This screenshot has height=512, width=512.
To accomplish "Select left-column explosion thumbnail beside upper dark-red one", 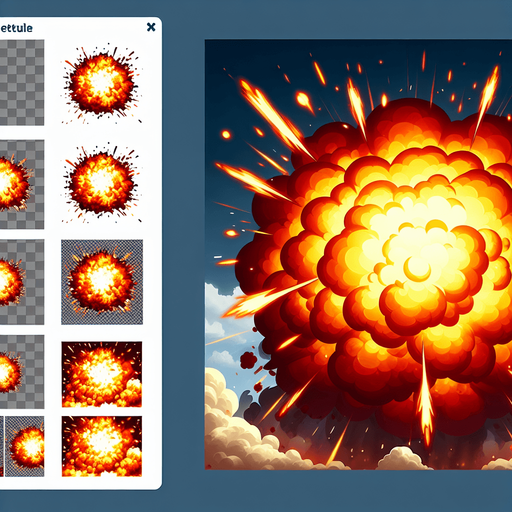I will (x=22, y=372).
